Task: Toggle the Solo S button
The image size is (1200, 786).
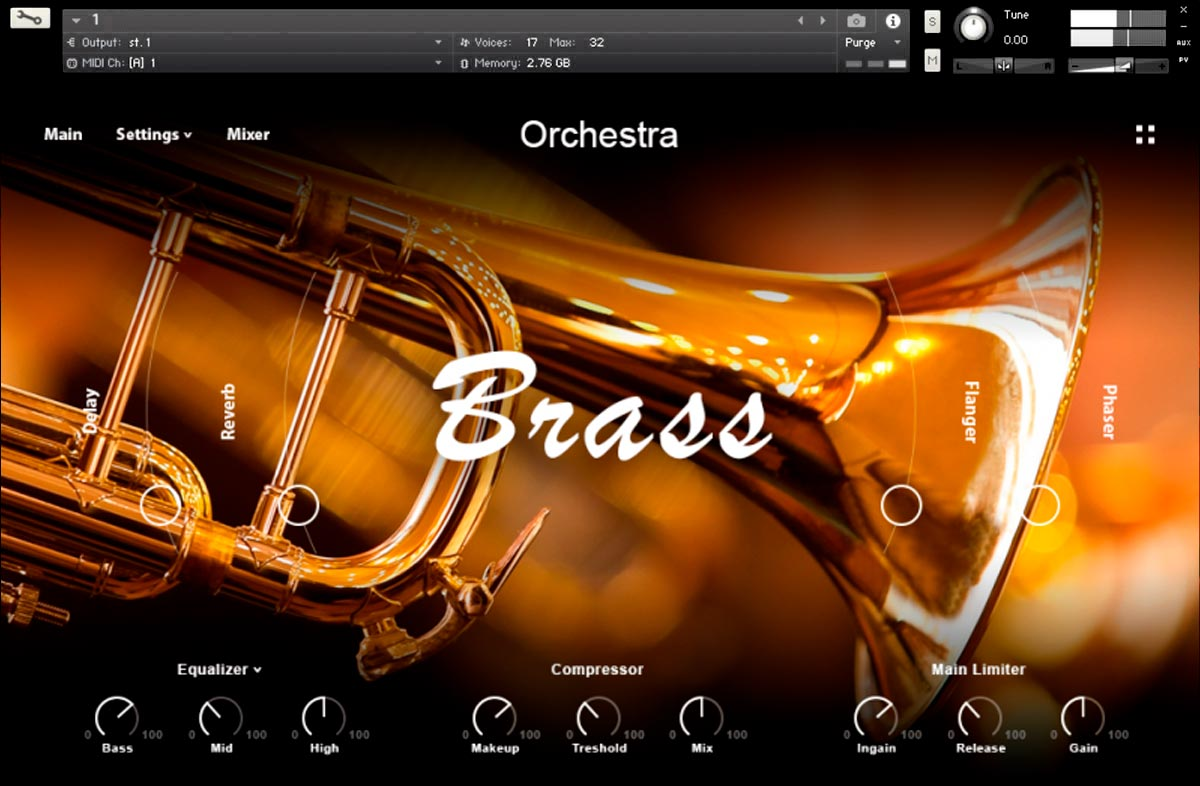Action: coord(932,22)
